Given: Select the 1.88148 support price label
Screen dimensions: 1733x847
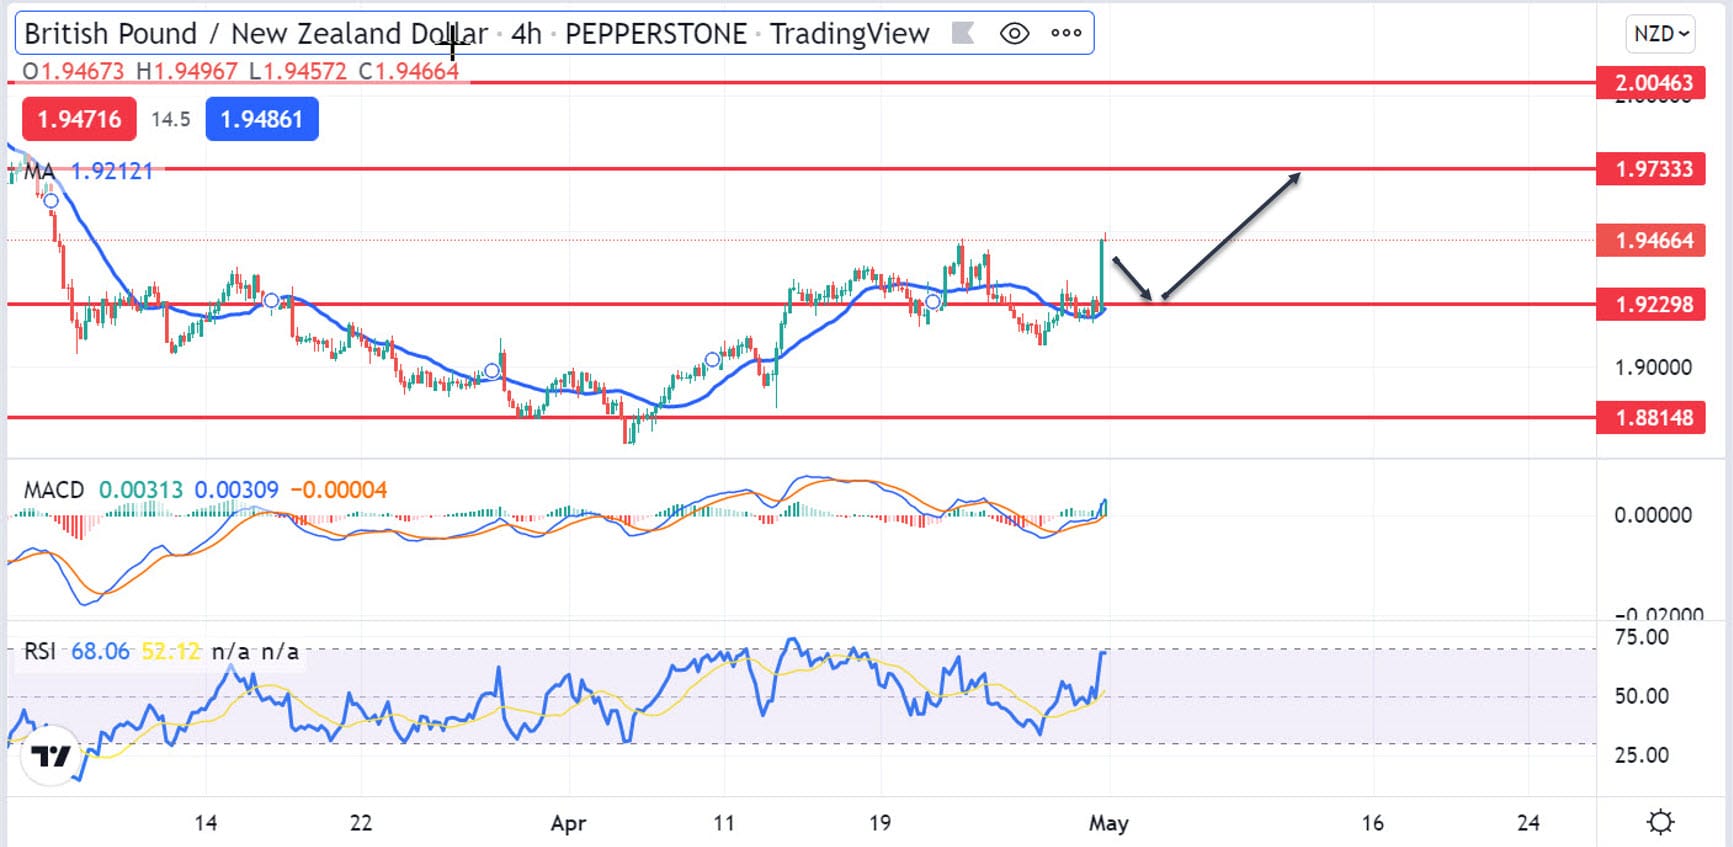Looking at the screenshot, I should tap(1654, 417).
